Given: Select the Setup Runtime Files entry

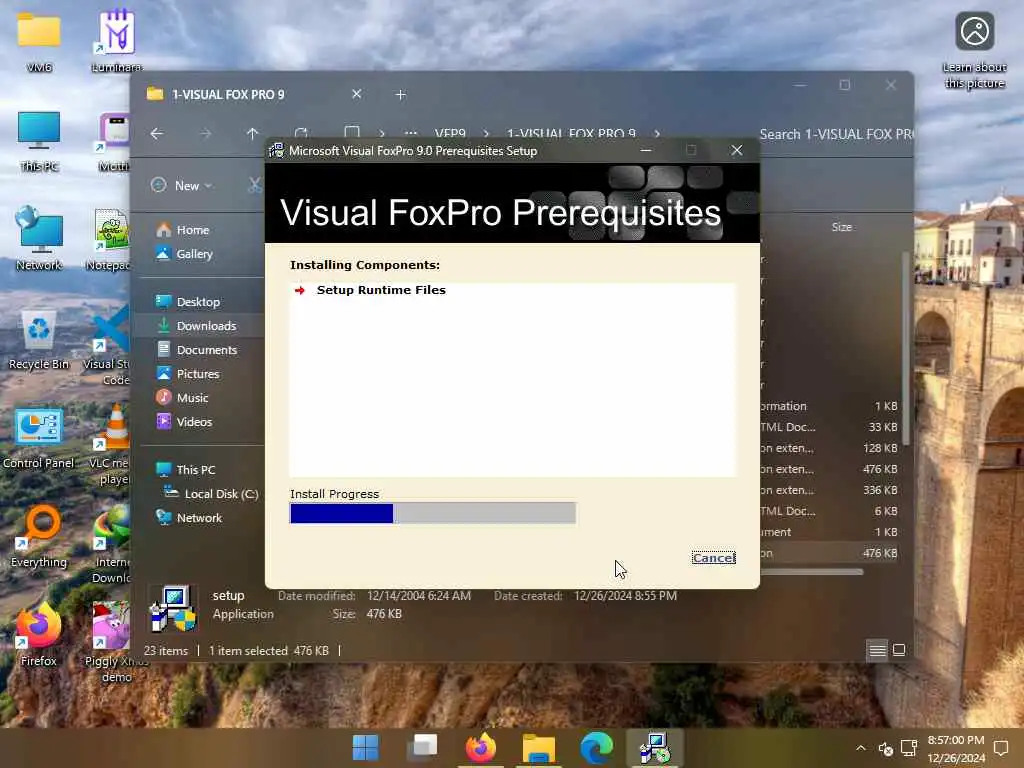Looking at the screenshot, I should (x=381, y=290).
